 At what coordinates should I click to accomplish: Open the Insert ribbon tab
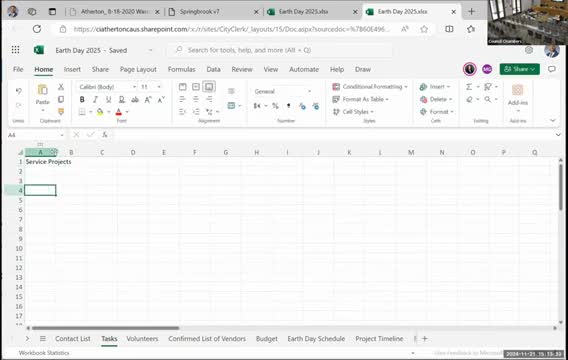(x=72, y=69)
